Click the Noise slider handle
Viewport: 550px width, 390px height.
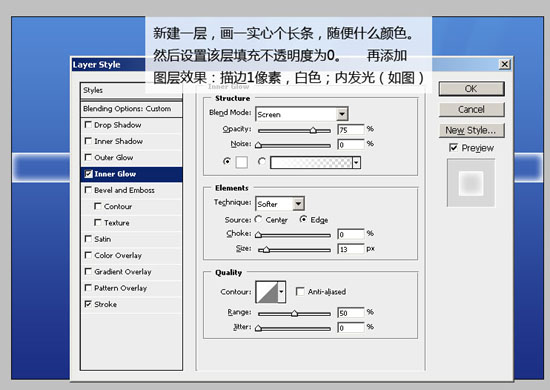pyautogui.click(x=259, y=145)
